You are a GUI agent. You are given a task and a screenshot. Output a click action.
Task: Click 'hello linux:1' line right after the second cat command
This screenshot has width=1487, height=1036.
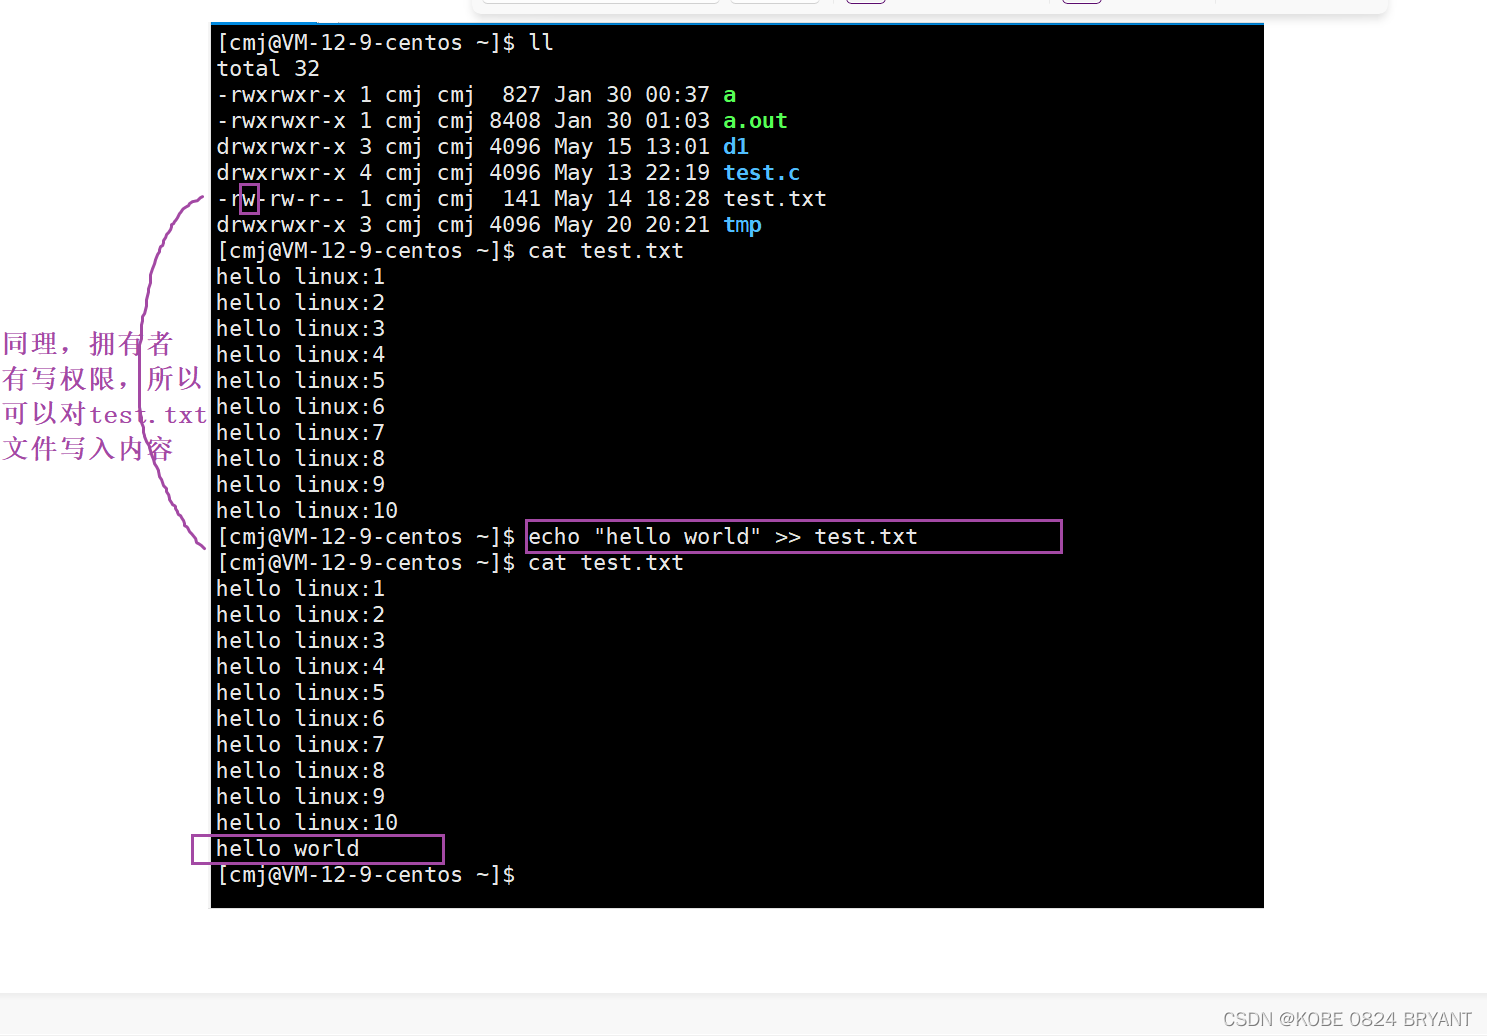click(x=301, y=588)
